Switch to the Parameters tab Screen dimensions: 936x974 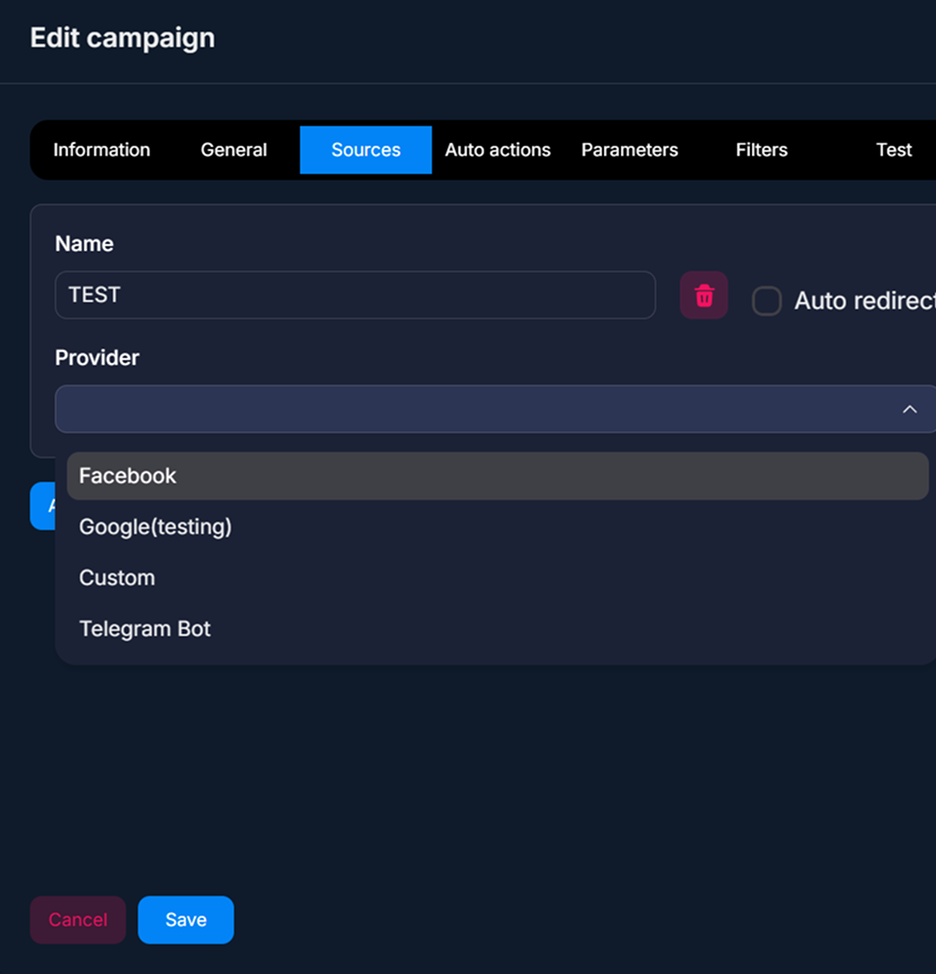click(x=630, y=150)
